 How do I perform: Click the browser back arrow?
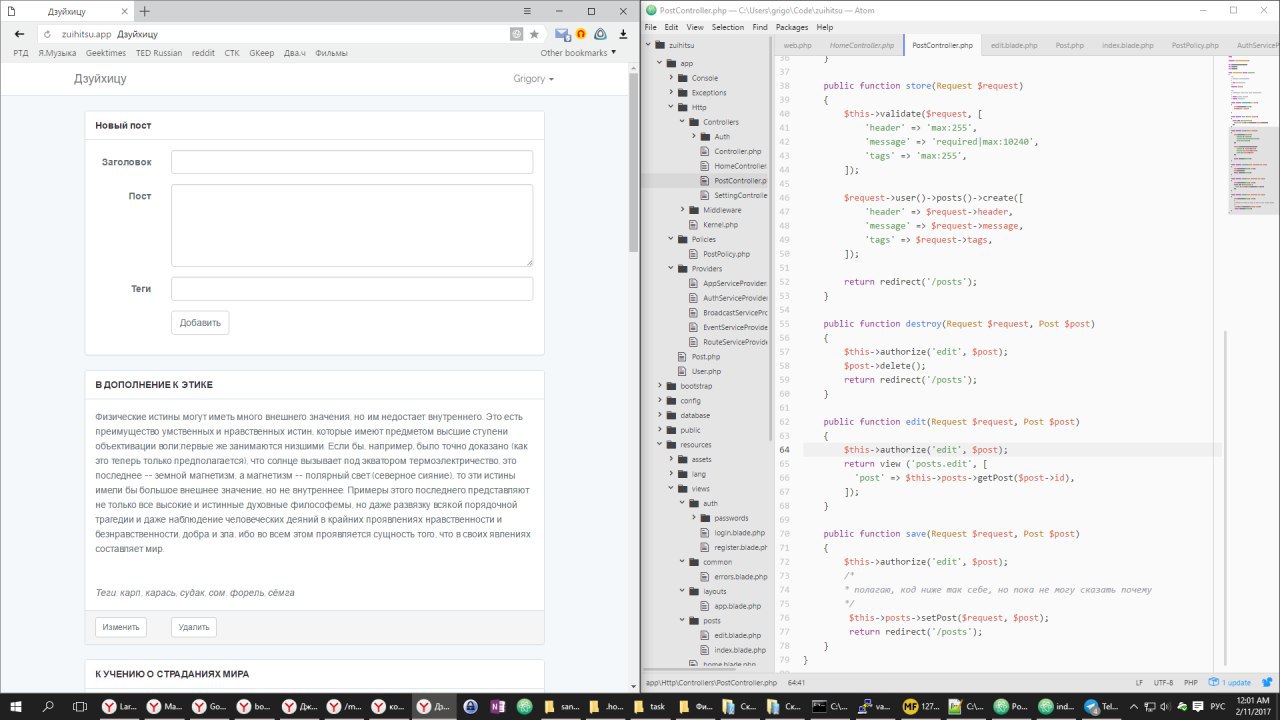point(19,33)
